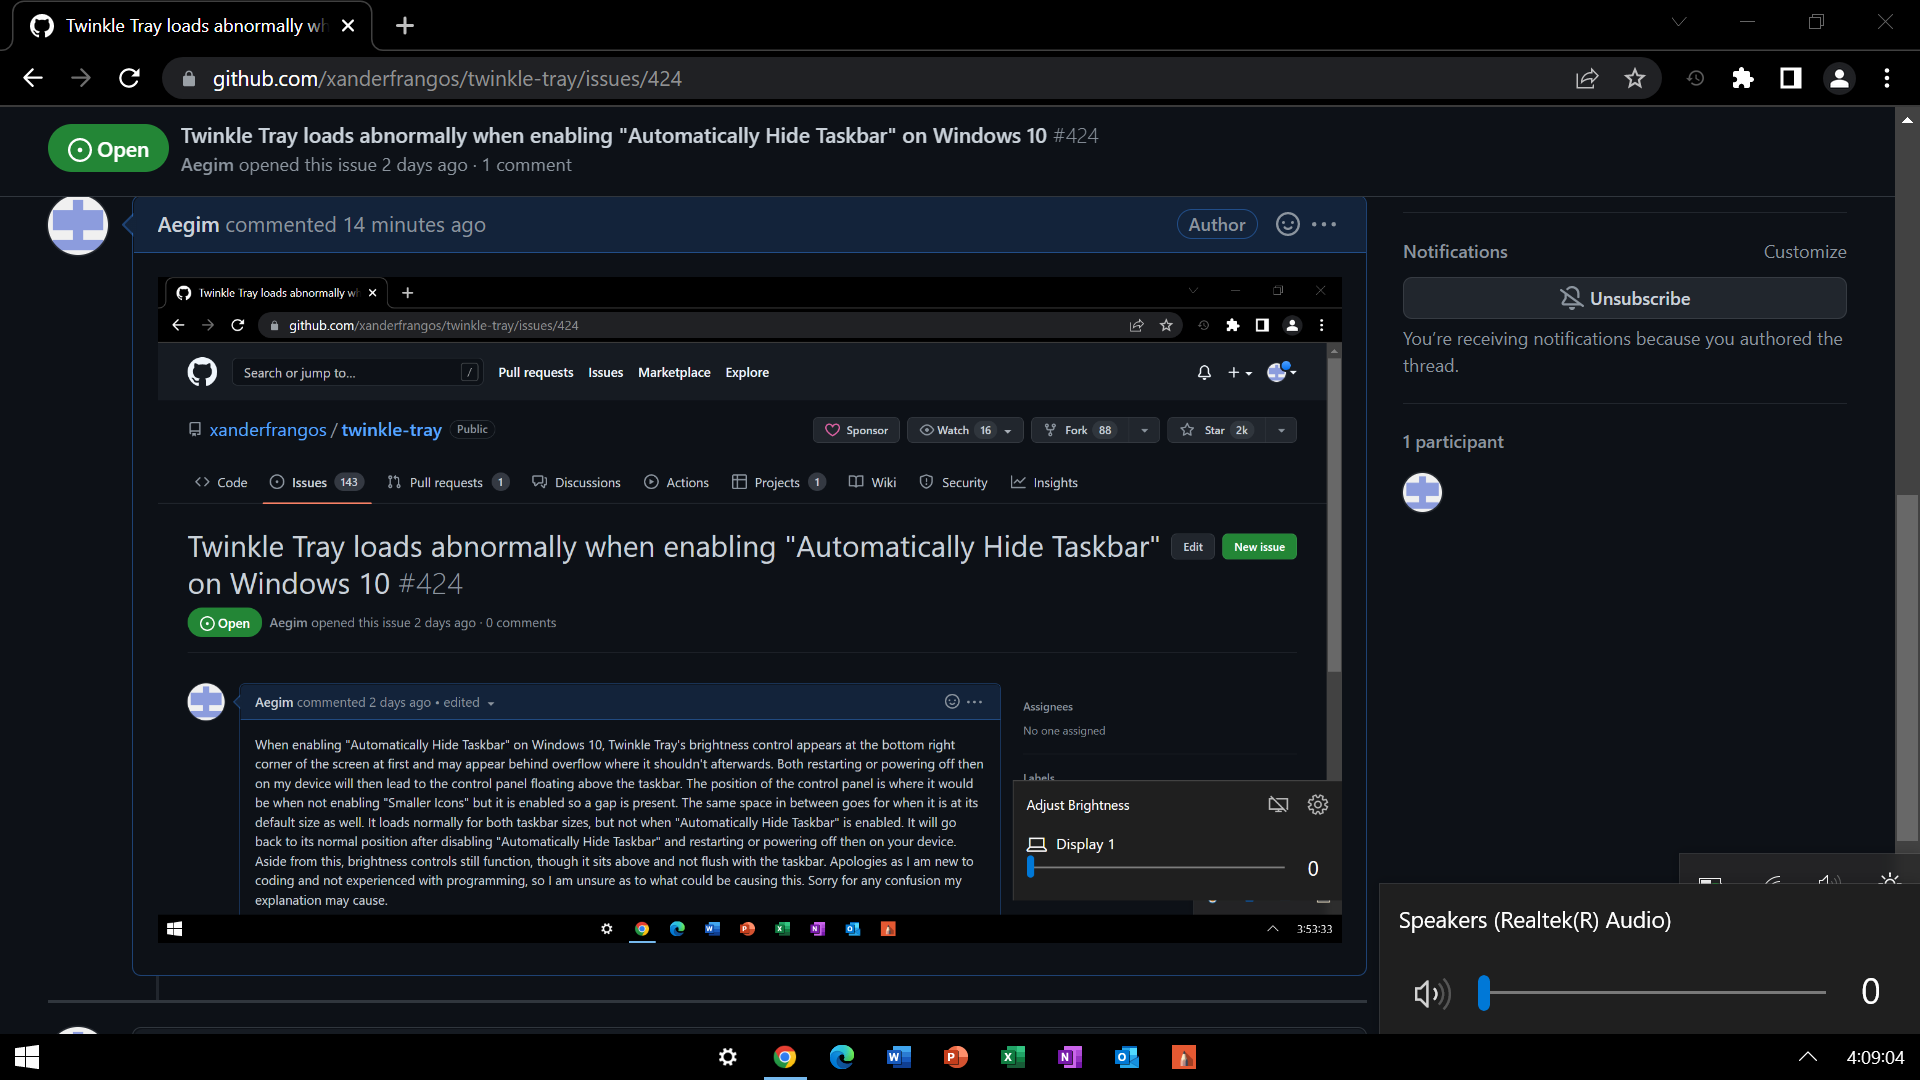Show hidden tray icons via the chevron
Screen dimensions: 1920x1080
tap(1808, 1057)
